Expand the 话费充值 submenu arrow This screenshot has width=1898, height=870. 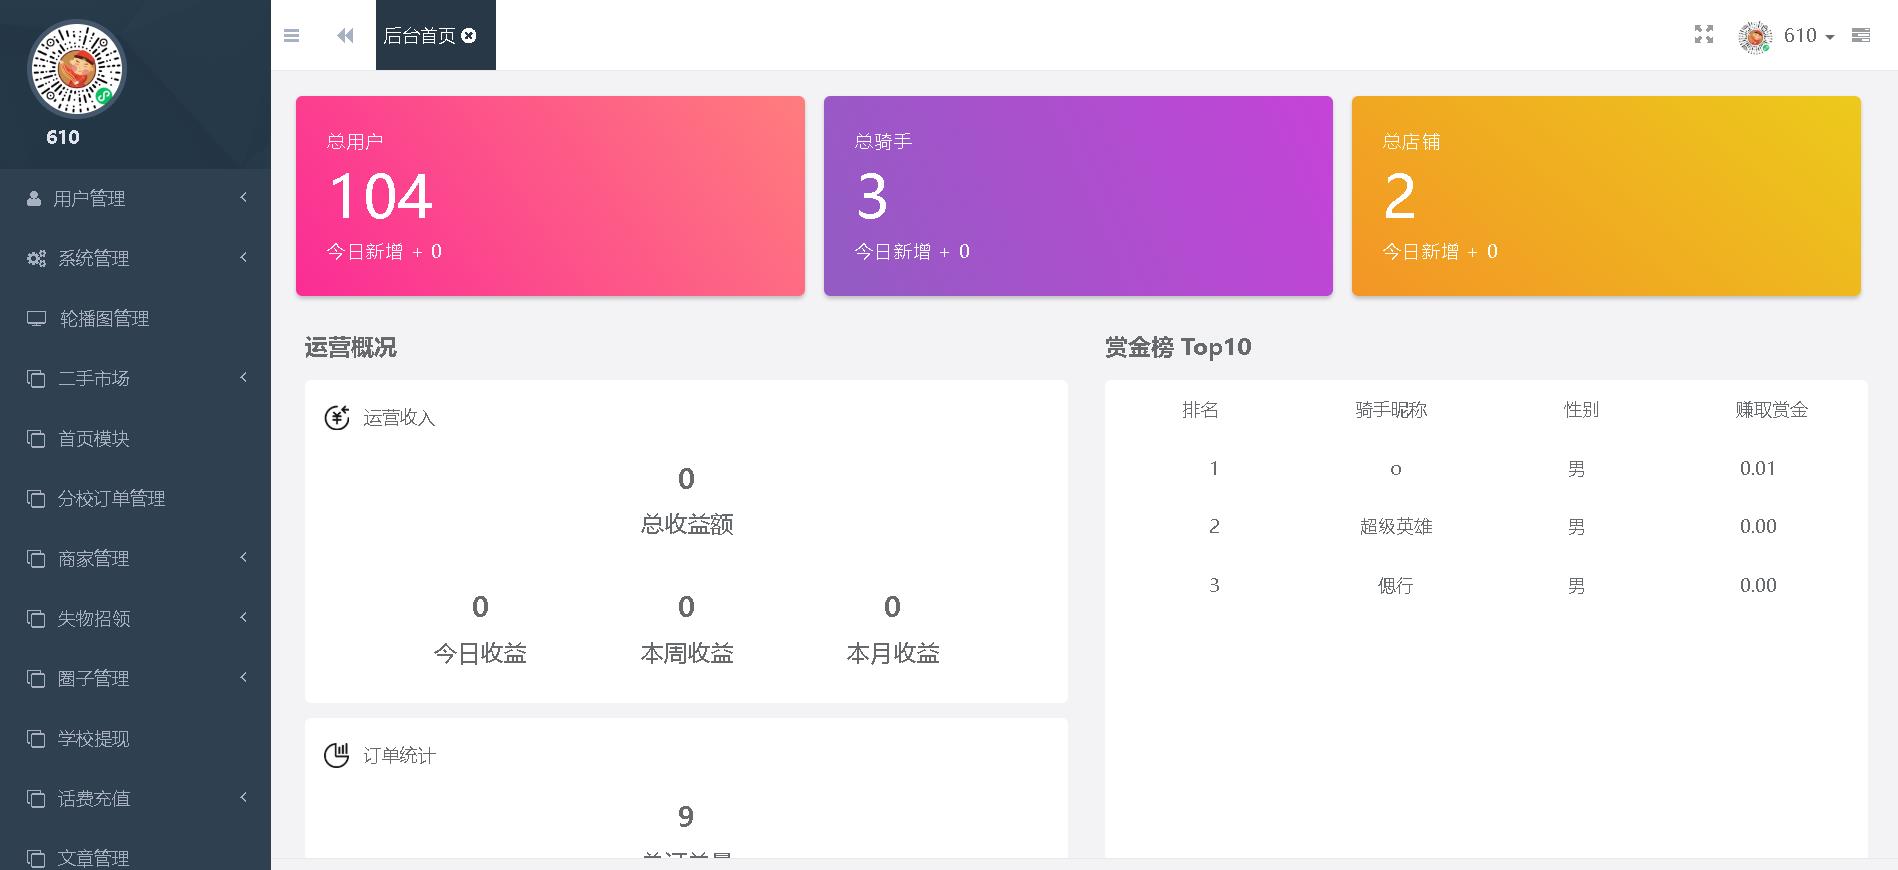[243, 798]
